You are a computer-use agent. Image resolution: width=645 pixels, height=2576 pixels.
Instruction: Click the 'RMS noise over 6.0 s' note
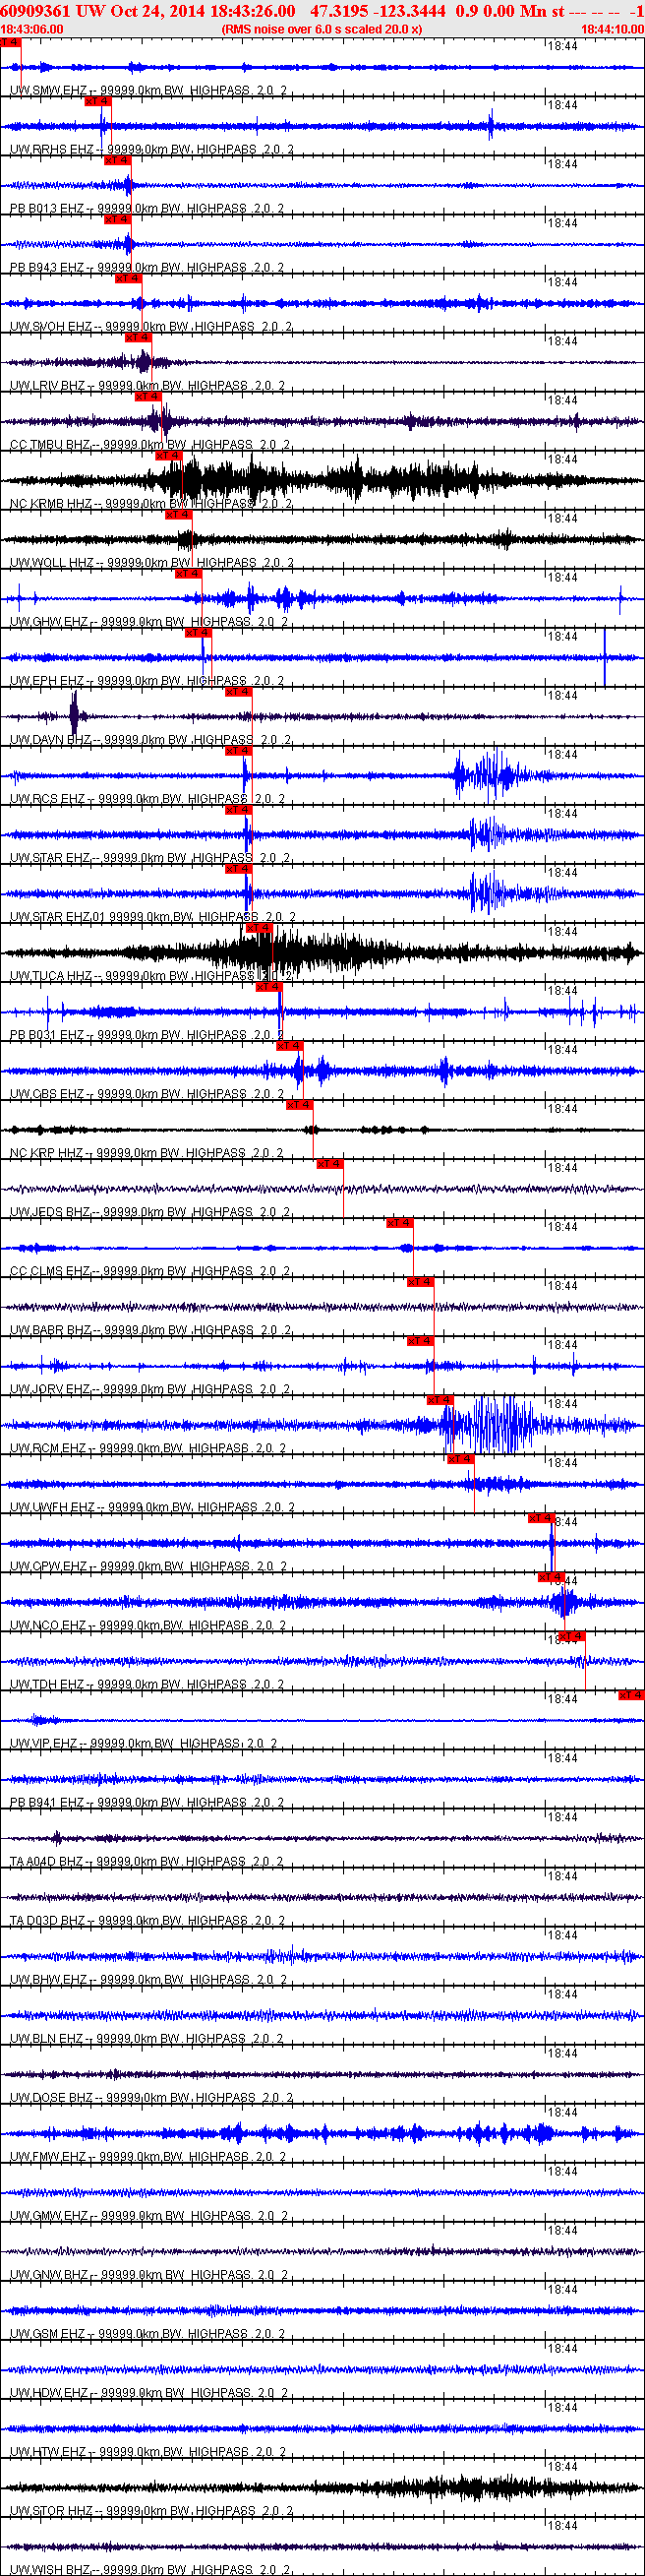322,29
